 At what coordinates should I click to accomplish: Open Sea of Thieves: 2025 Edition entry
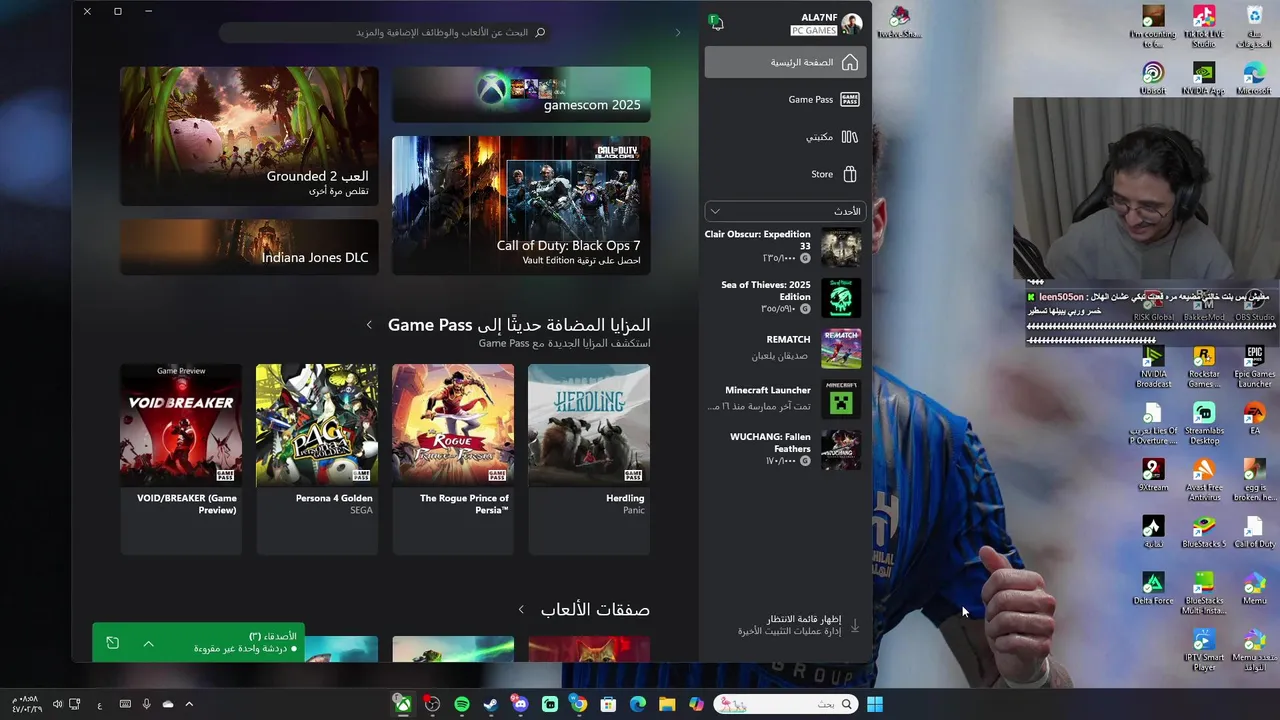783,297
